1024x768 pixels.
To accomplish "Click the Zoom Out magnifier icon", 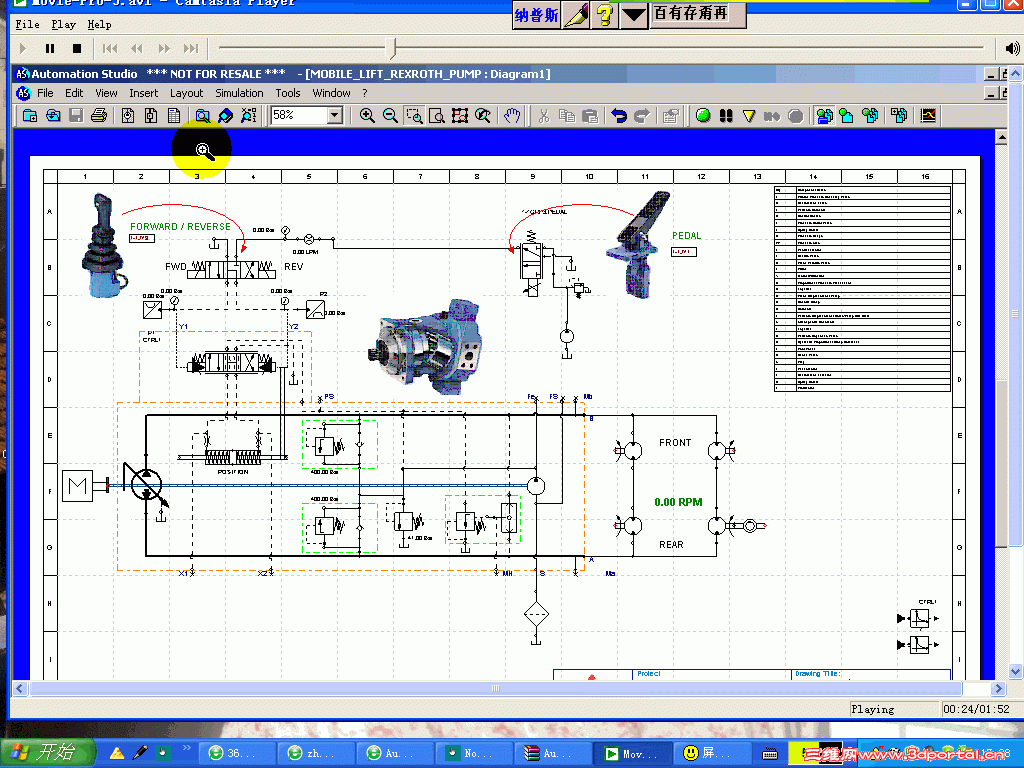I will (390, 116).
